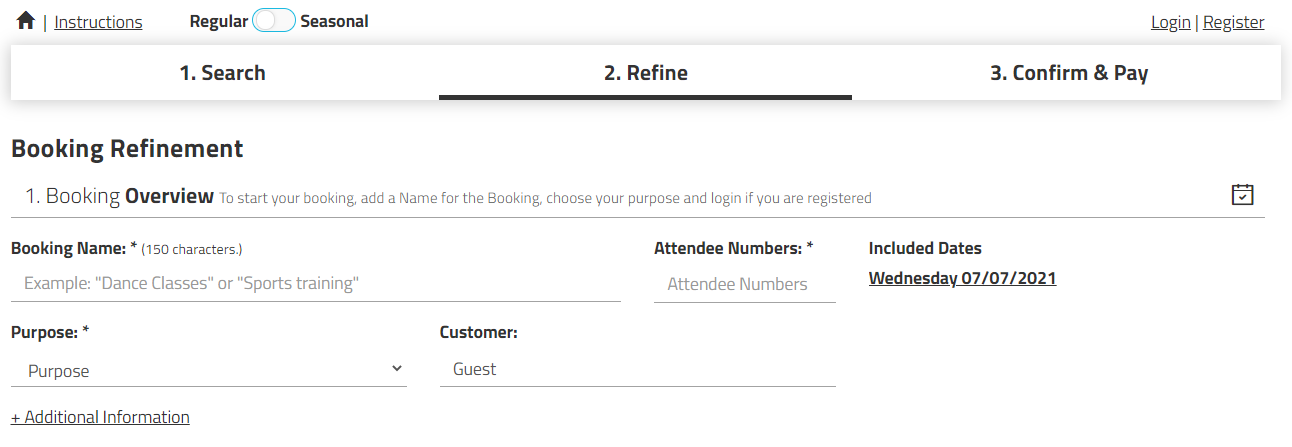1292x447 pixels.
Task: Click the home icon
Action: [x=26, y=21]
